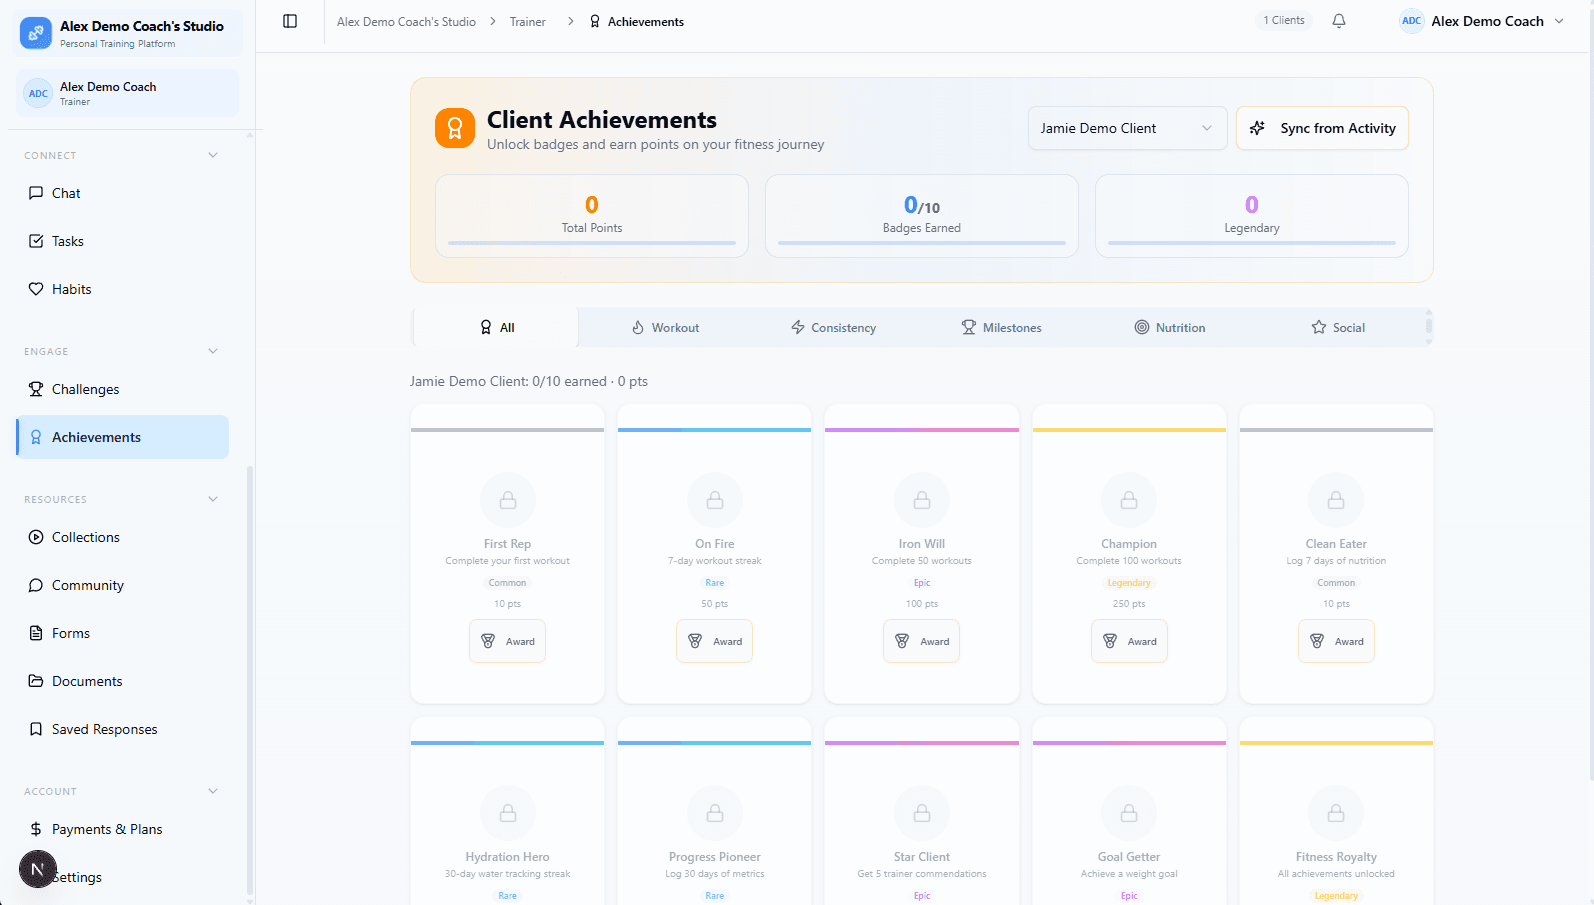1594x905 pixels.
Task: Click the lock icon on Clean Eater card
Action: click(x=1336, y=500)
